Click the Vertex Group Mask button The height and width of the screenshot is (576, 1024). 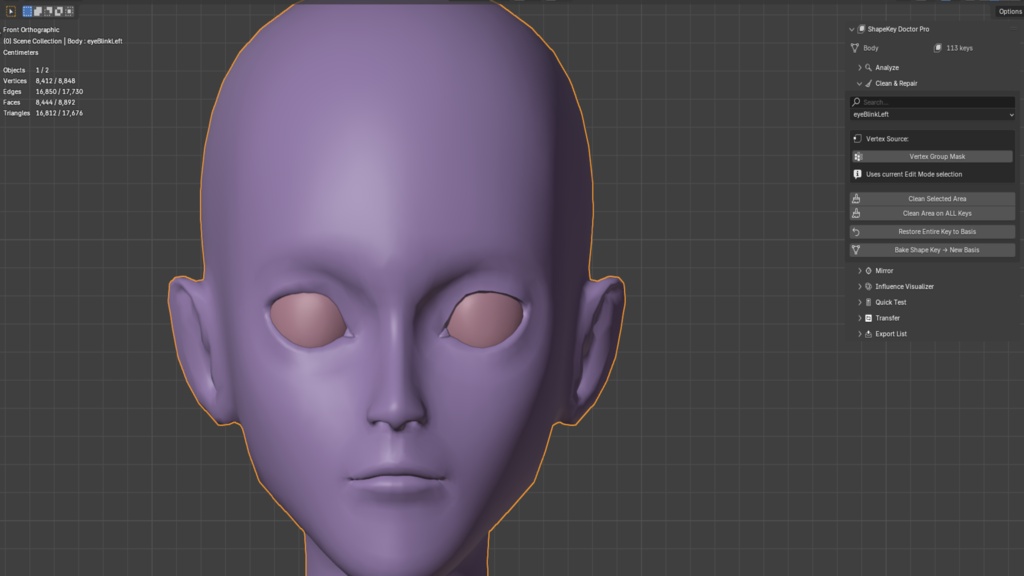[x=932, y=157]
